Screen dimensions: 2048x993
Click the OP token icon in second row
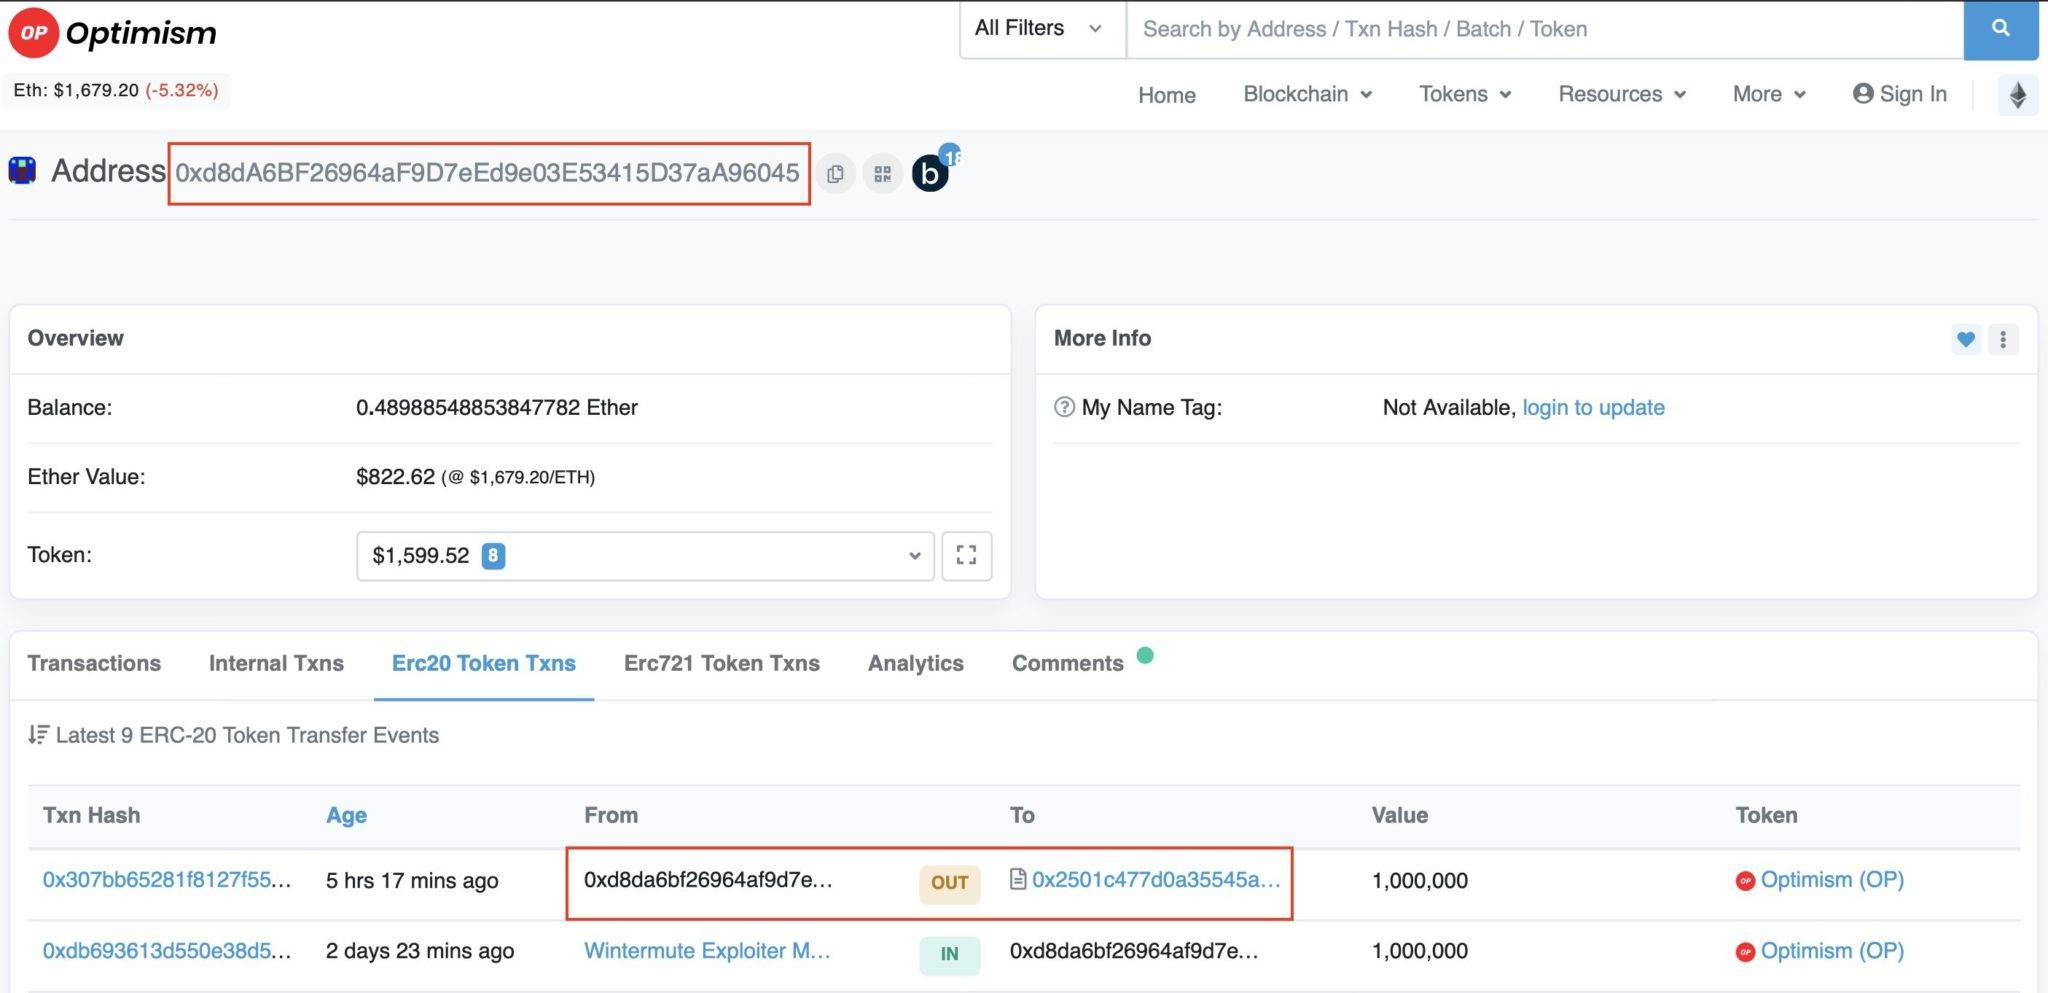pyautogui.click(x=1745, y=952)
